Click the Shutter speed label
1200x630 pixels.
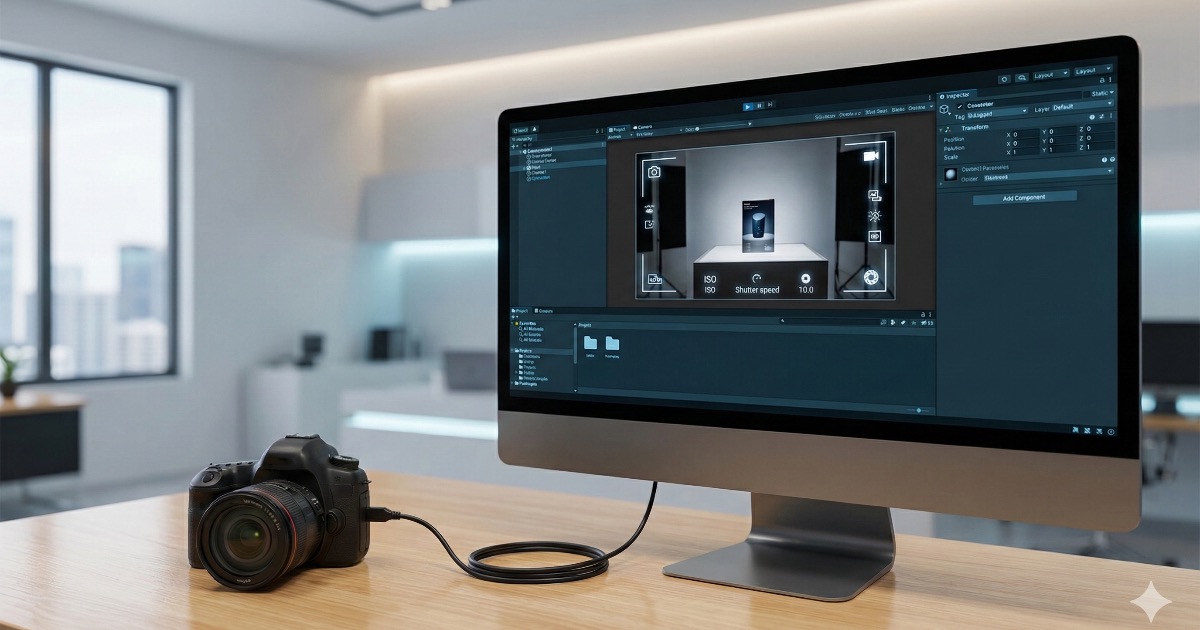tap(757, 290)
